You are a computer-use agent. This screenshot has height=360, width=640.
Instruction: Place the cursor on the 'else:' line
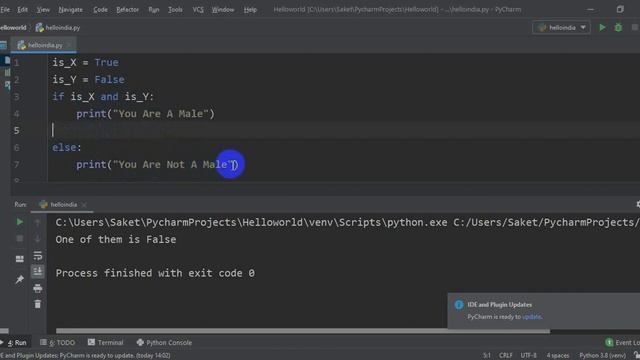tap(67, 147)
